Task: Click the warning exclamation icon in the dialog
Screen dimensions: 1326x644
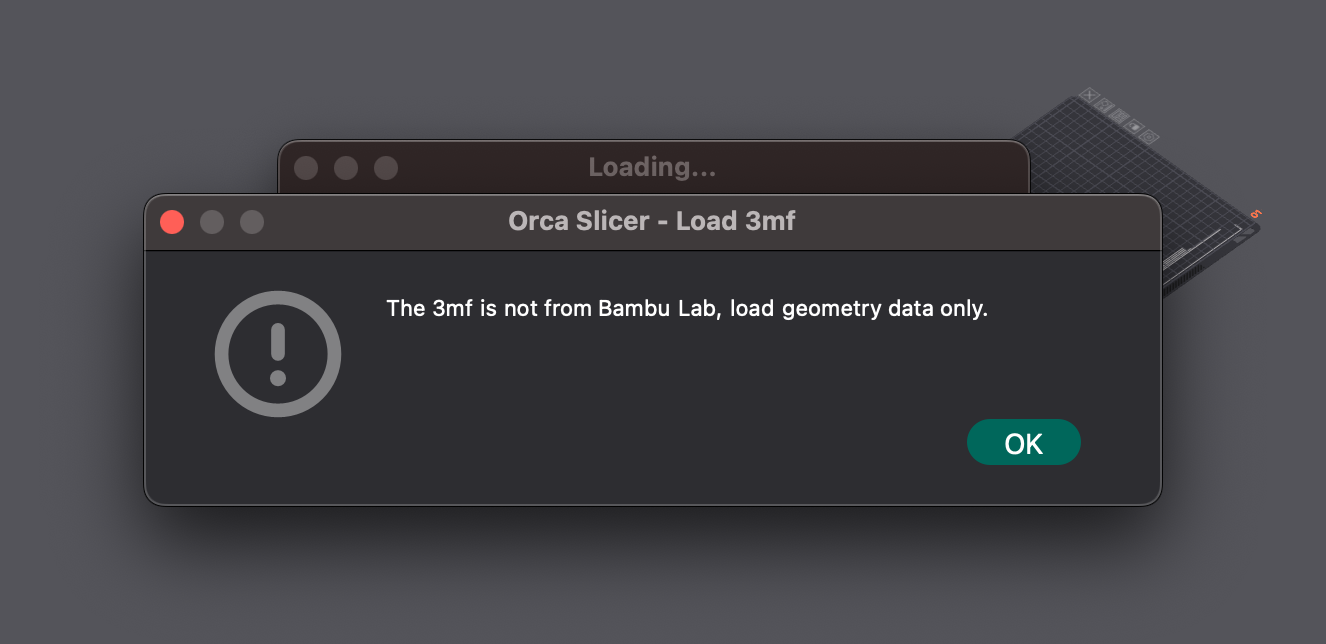Action: click(x=278, y=354)
